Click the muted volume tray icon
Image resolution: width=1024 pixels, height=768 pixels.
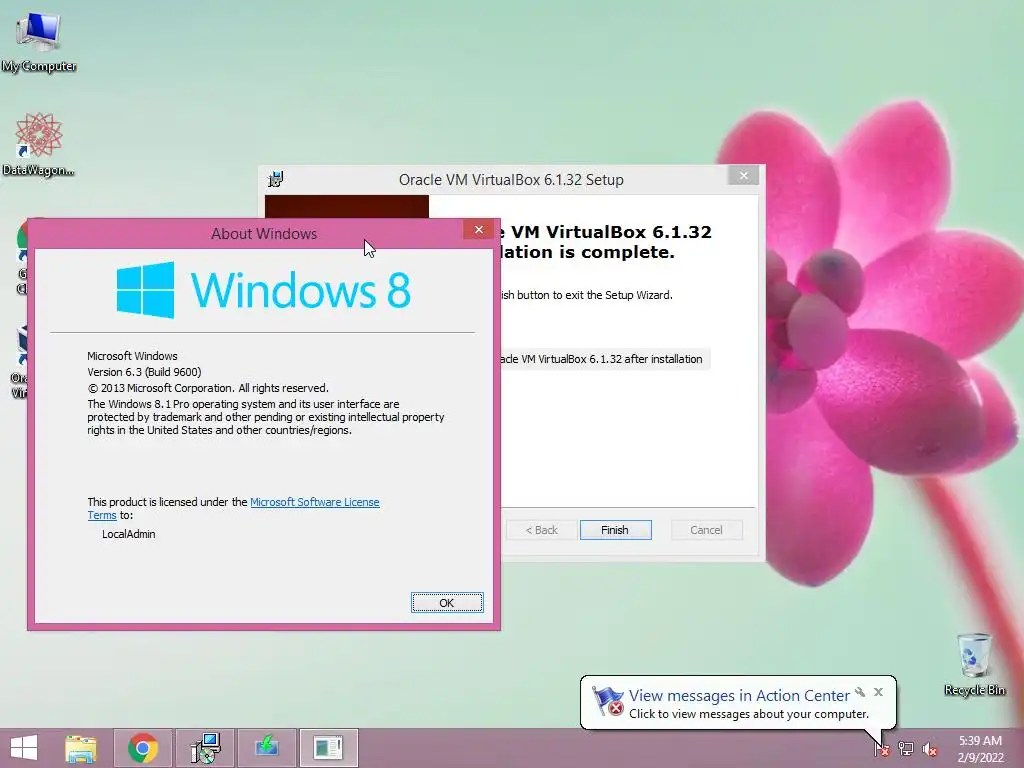pos(930,749)
